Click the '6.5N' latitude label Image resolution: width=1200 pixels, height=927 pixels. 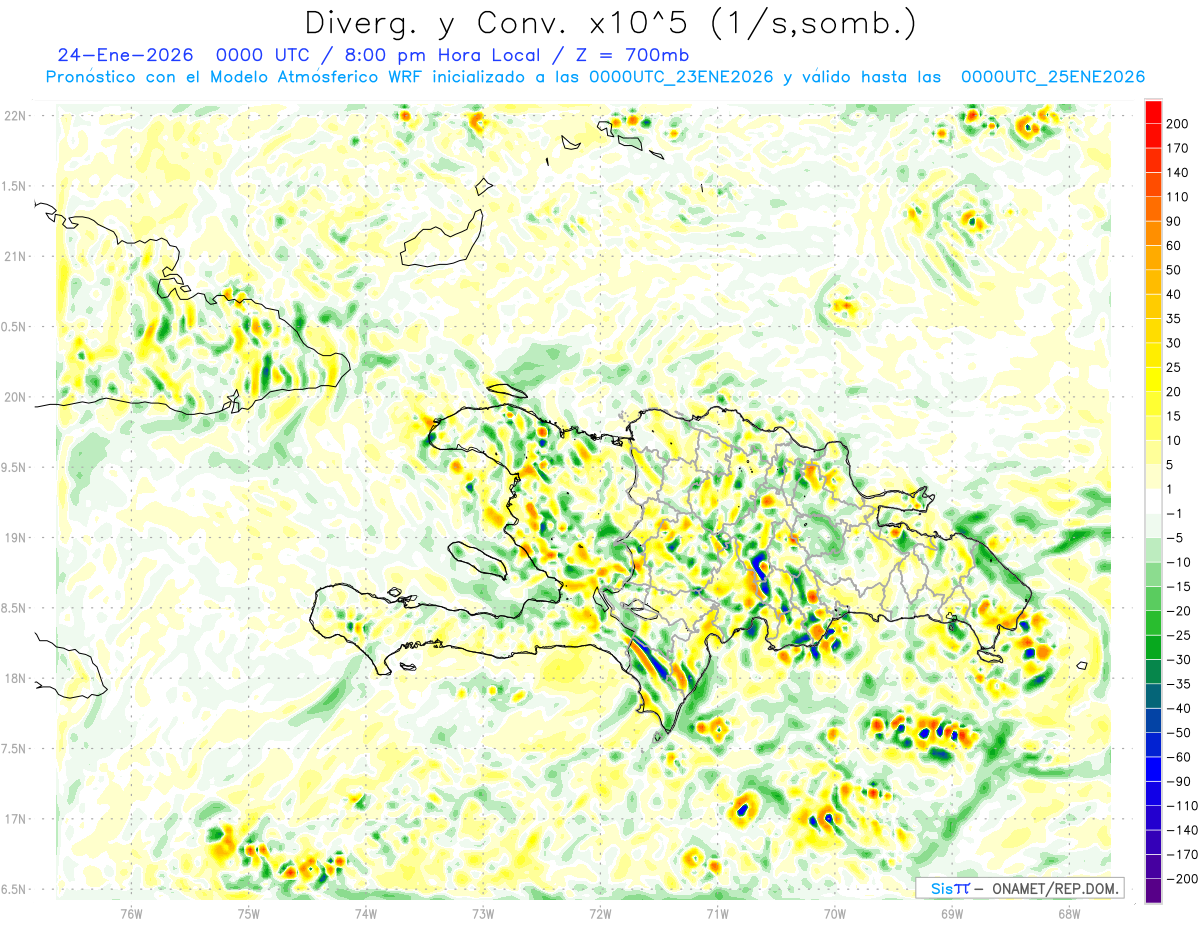point(14,889)
